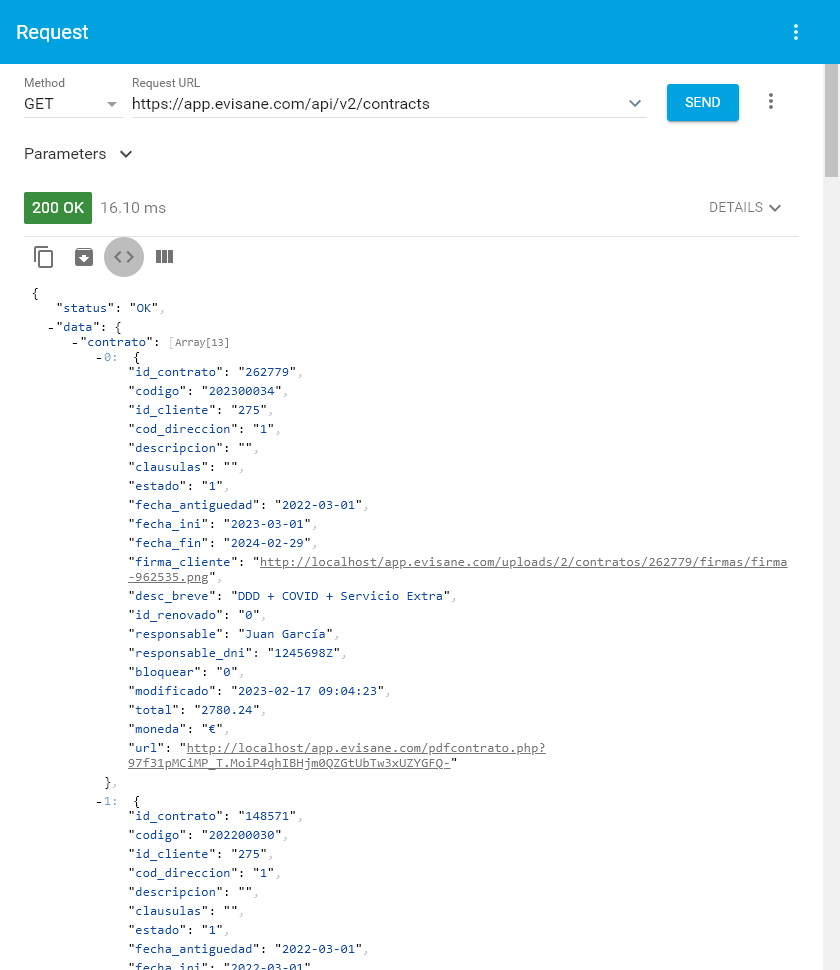Screen dimensions: 840x970
Task: Click the save response to file icon
Action: click(x=84, y=257)
